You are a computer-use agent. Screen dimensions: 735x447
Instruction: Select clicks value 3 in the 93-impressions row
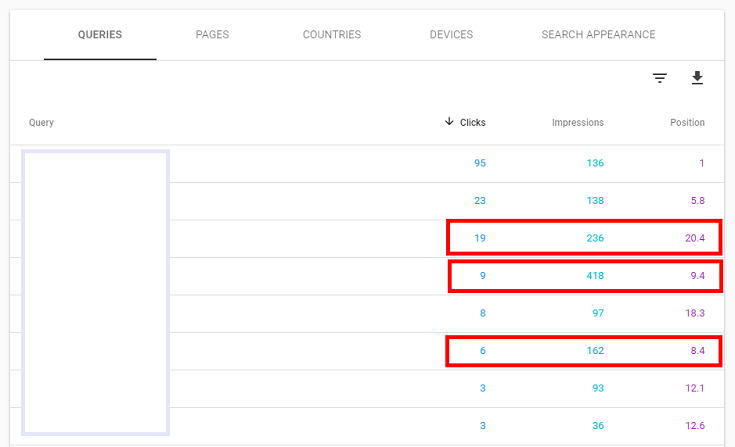pos(482,388)
